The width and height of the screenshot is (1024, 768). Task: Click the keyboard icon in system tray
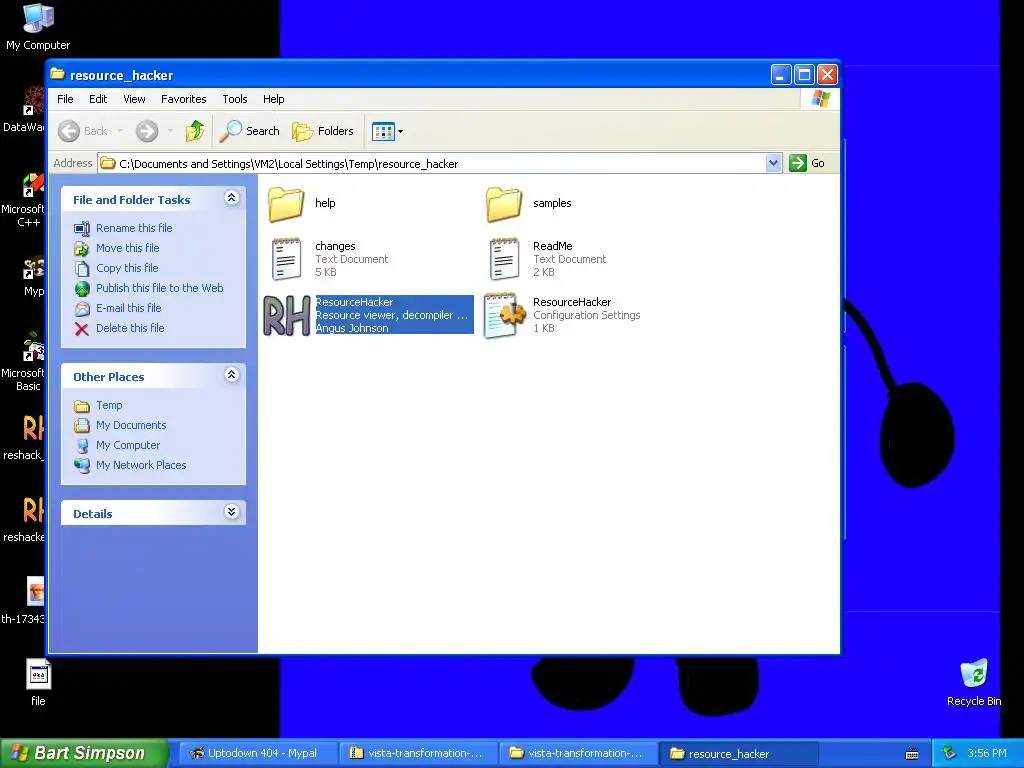[x=912, y=754]
